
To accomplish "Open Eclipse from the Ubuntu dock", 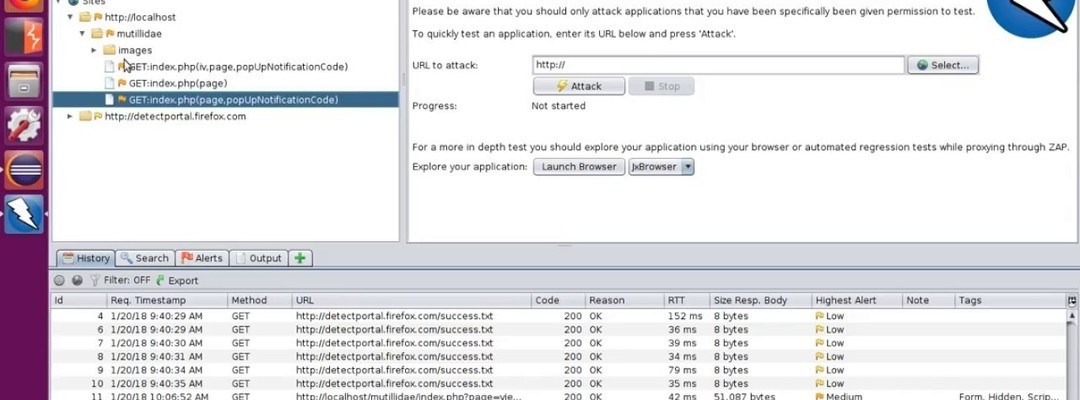I will (24, 169).
